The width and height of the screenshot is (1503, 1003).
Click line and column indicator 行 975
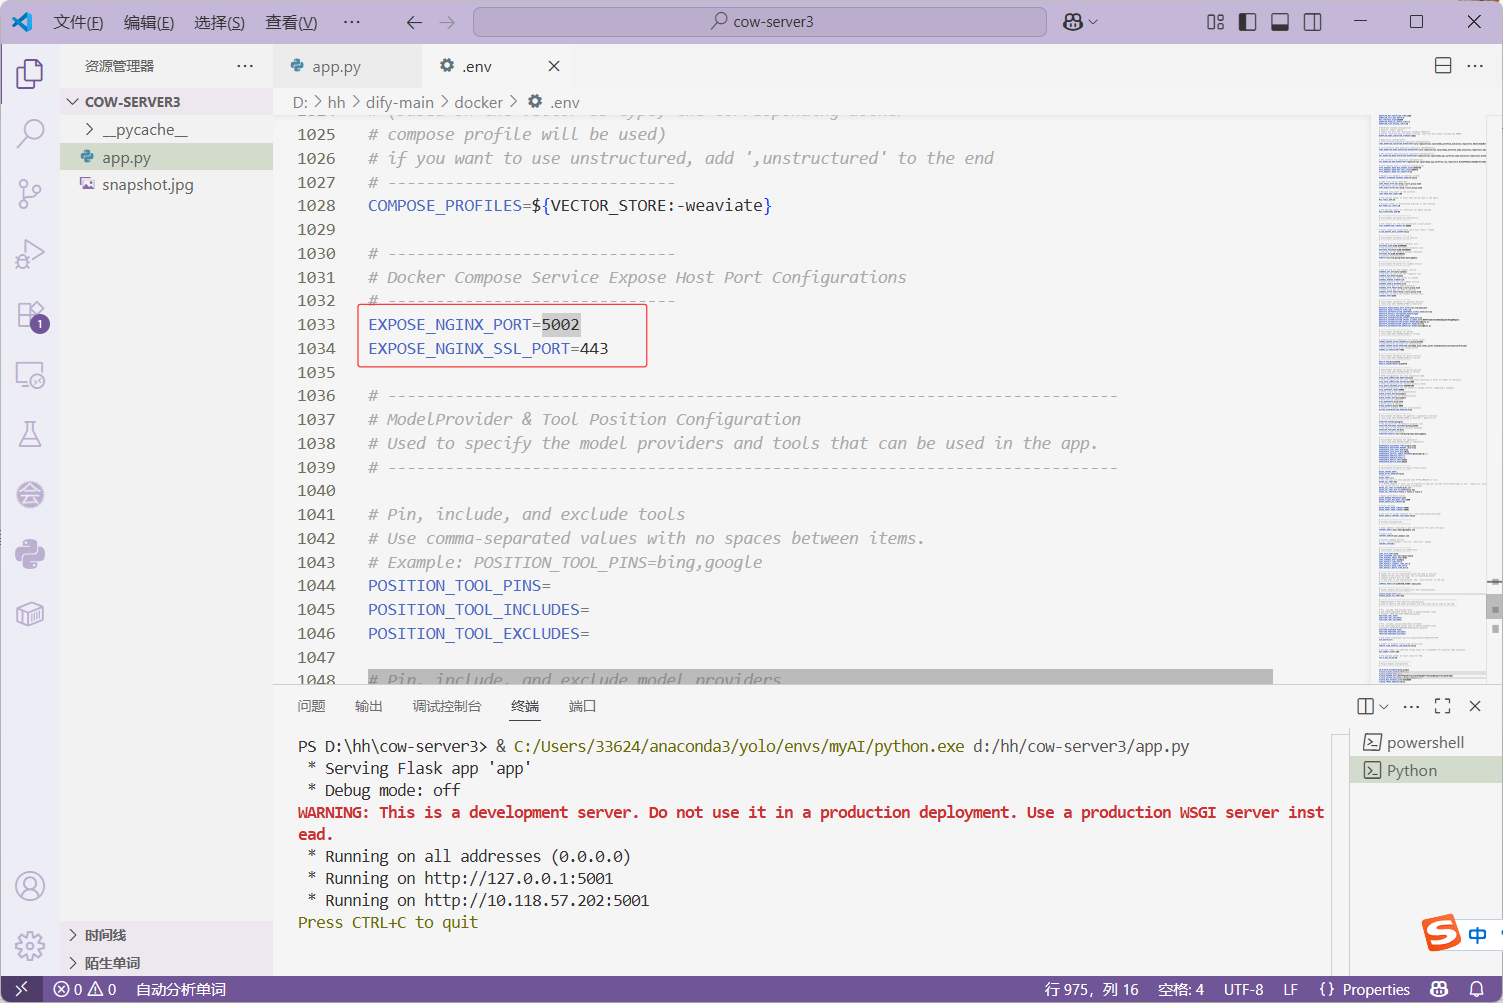click(x=1091, y=989)
